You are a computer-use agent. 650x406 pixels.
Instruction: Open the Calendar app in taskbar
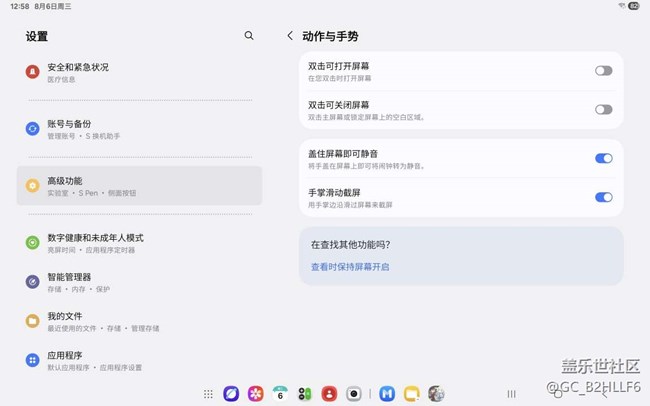coord(280,394)
